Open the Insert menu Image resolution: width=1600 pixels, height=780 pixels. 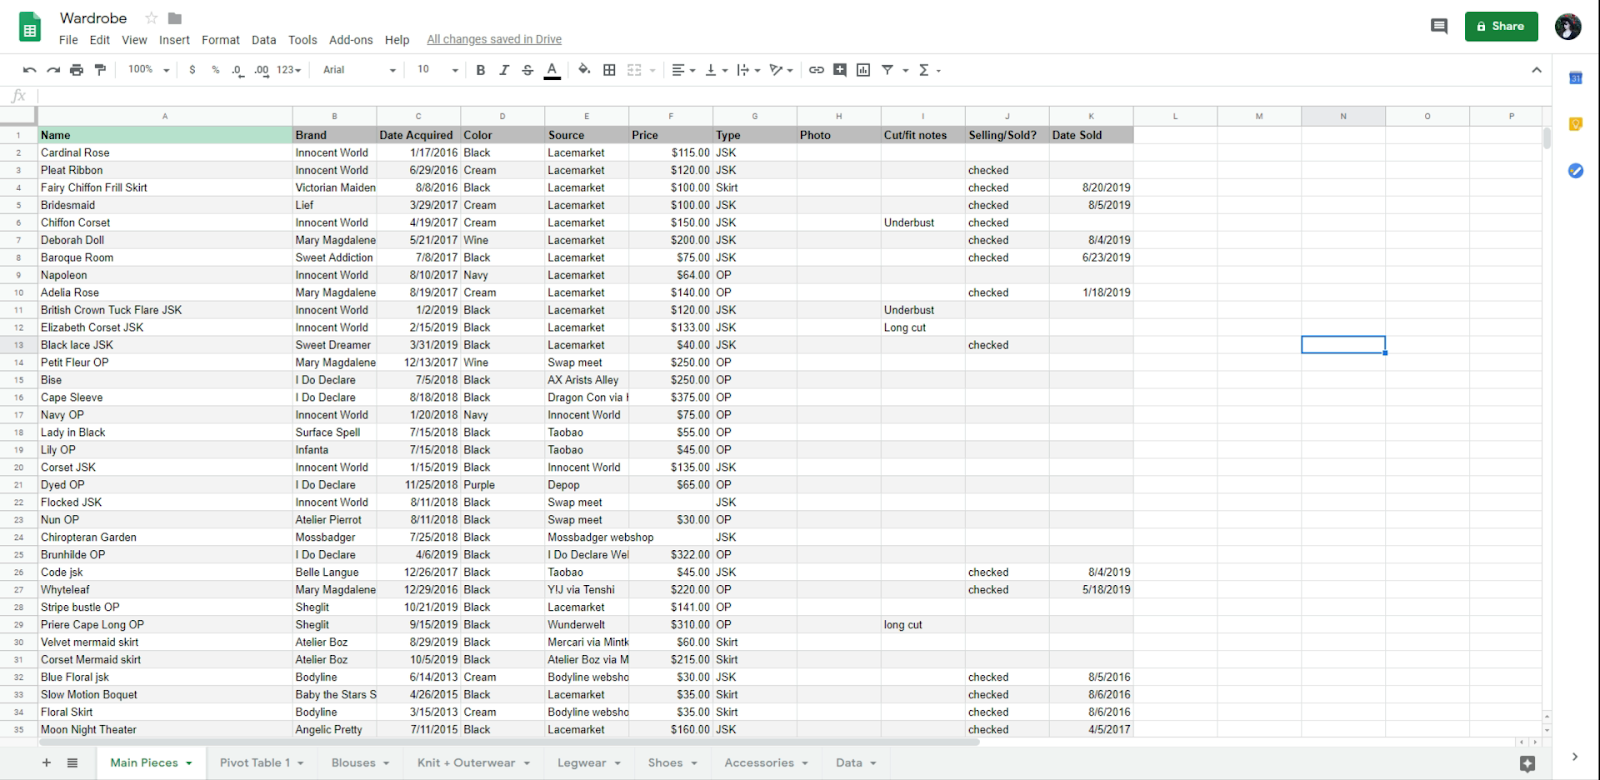point(174,40)
